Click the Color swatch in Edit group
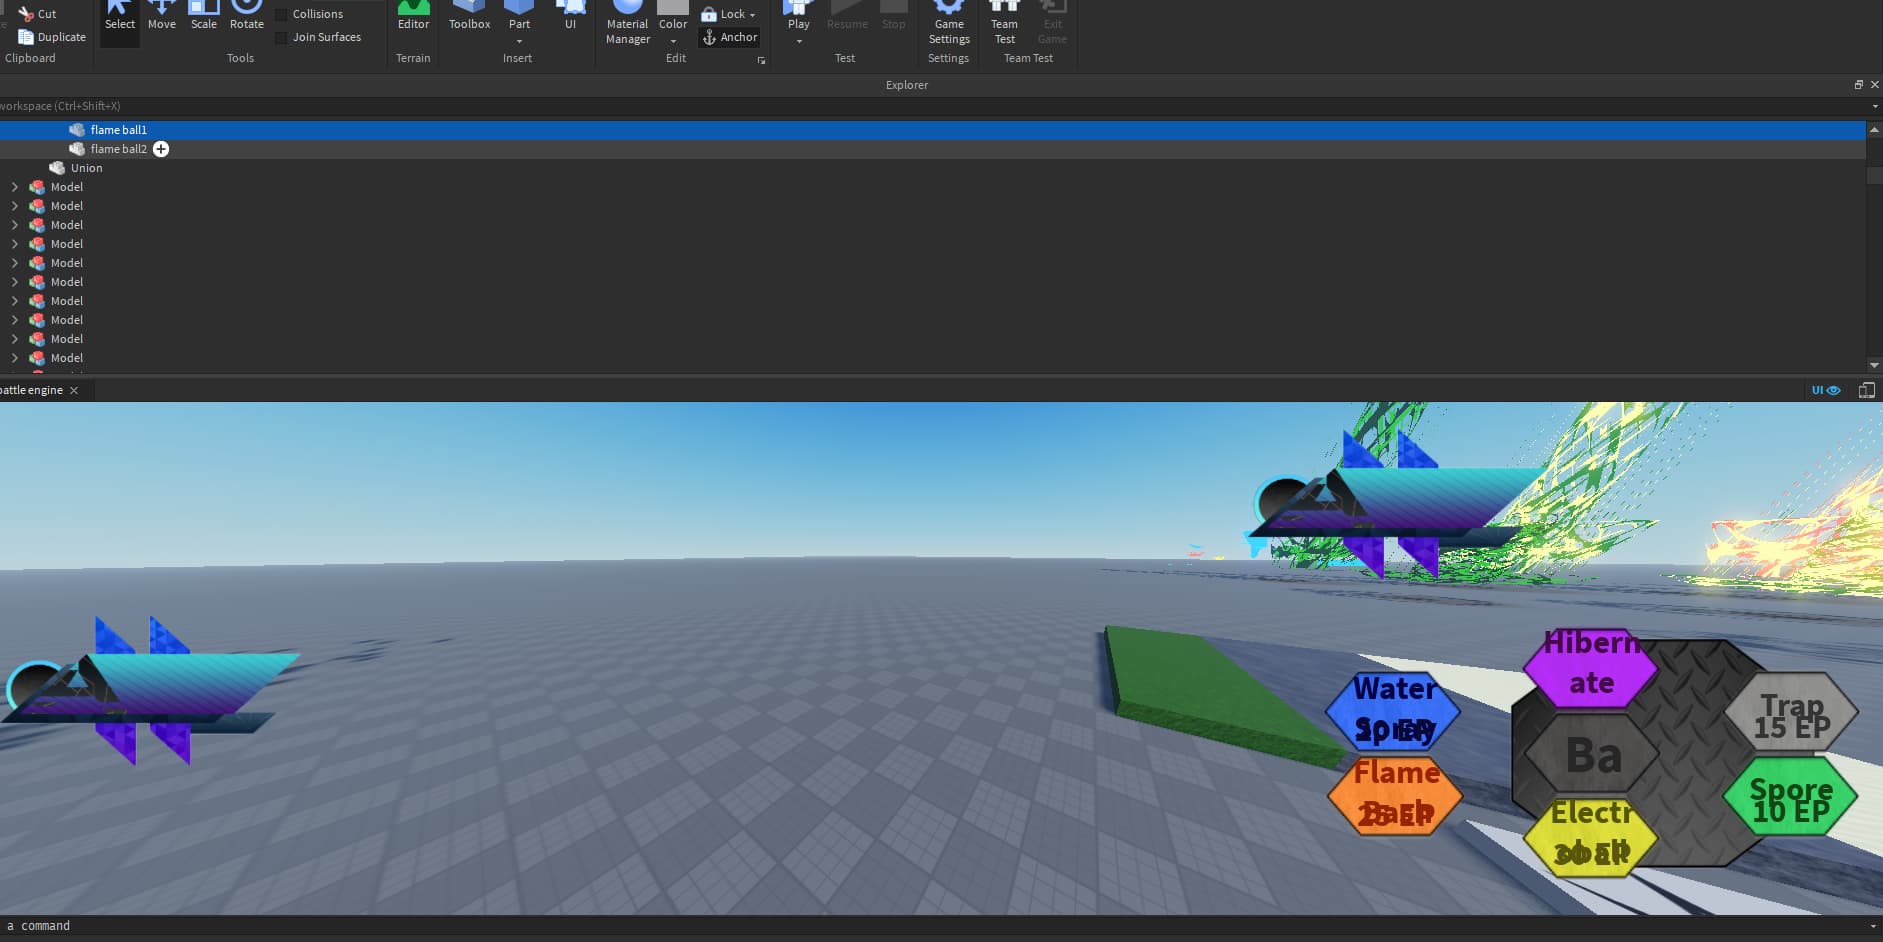This screenshot has height=942, width=1883. [673, 8]
